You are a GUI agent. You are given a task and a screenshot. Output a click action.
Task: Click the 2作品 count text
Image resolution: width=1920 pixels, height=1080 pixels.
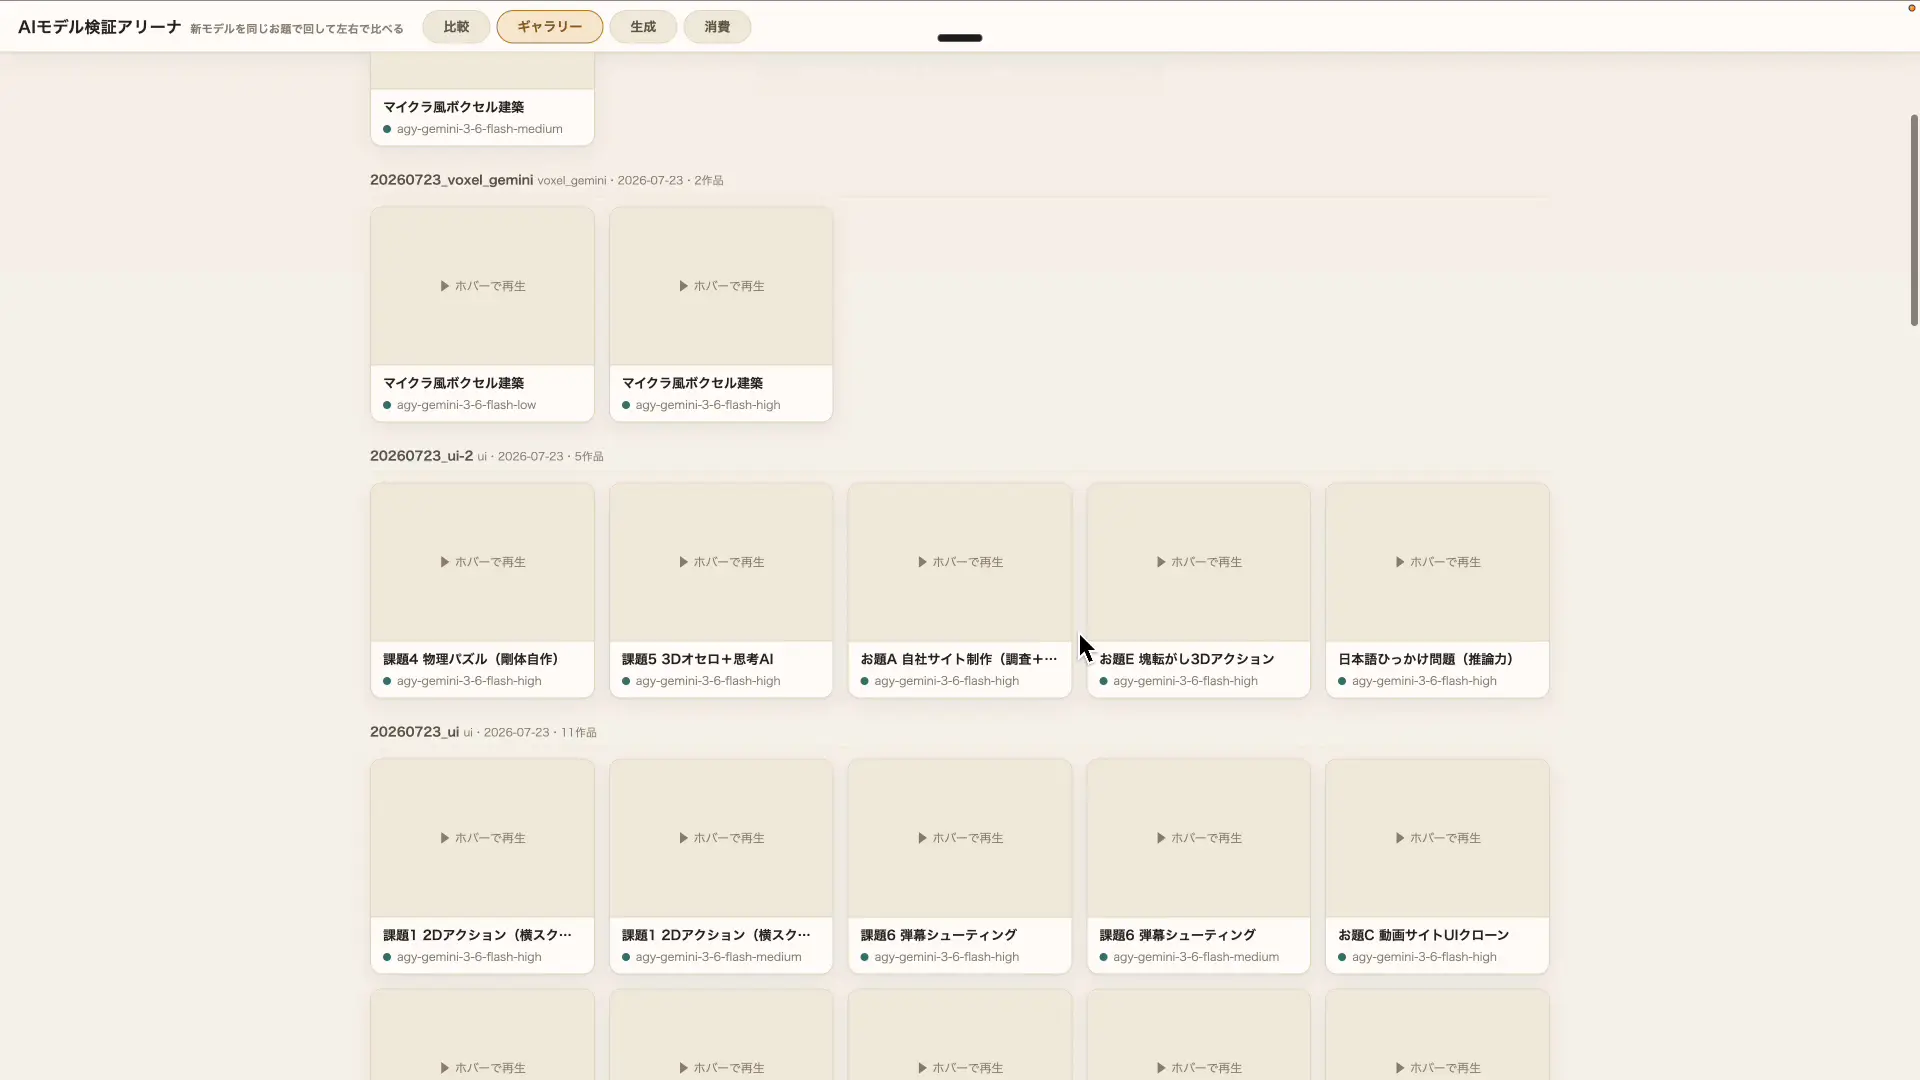click(709, 181)
